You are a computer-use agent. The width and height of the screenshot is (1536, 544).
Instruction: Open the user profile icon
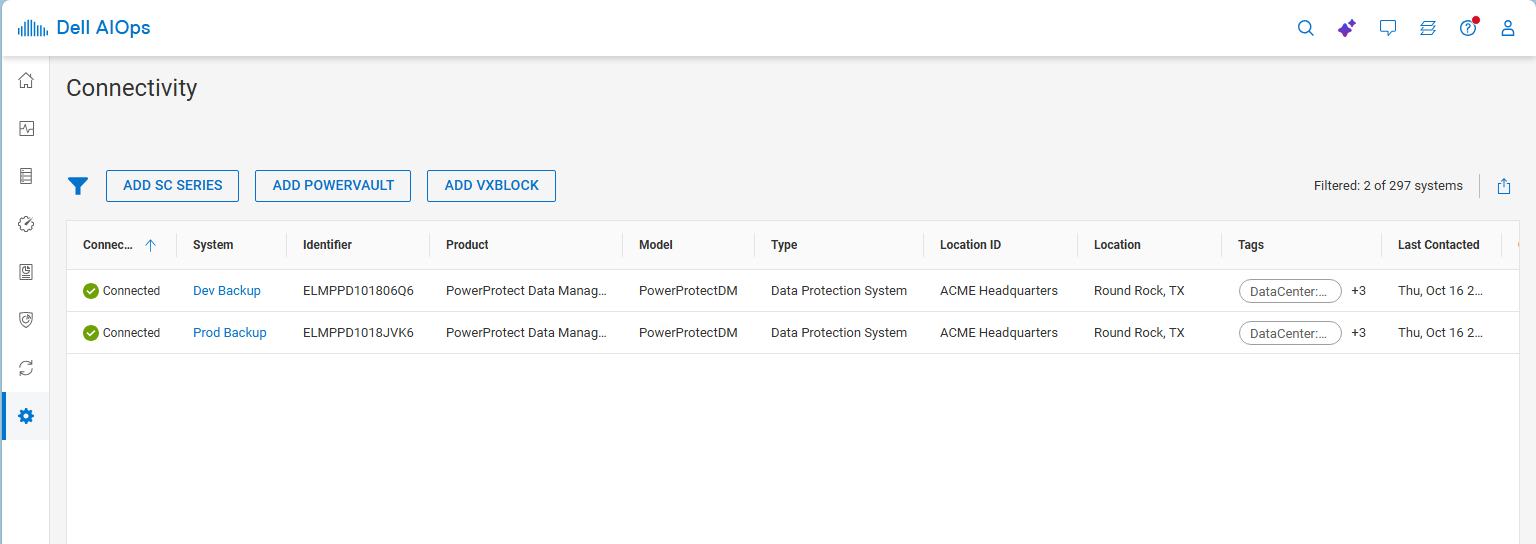click(x=1508, y=28)
